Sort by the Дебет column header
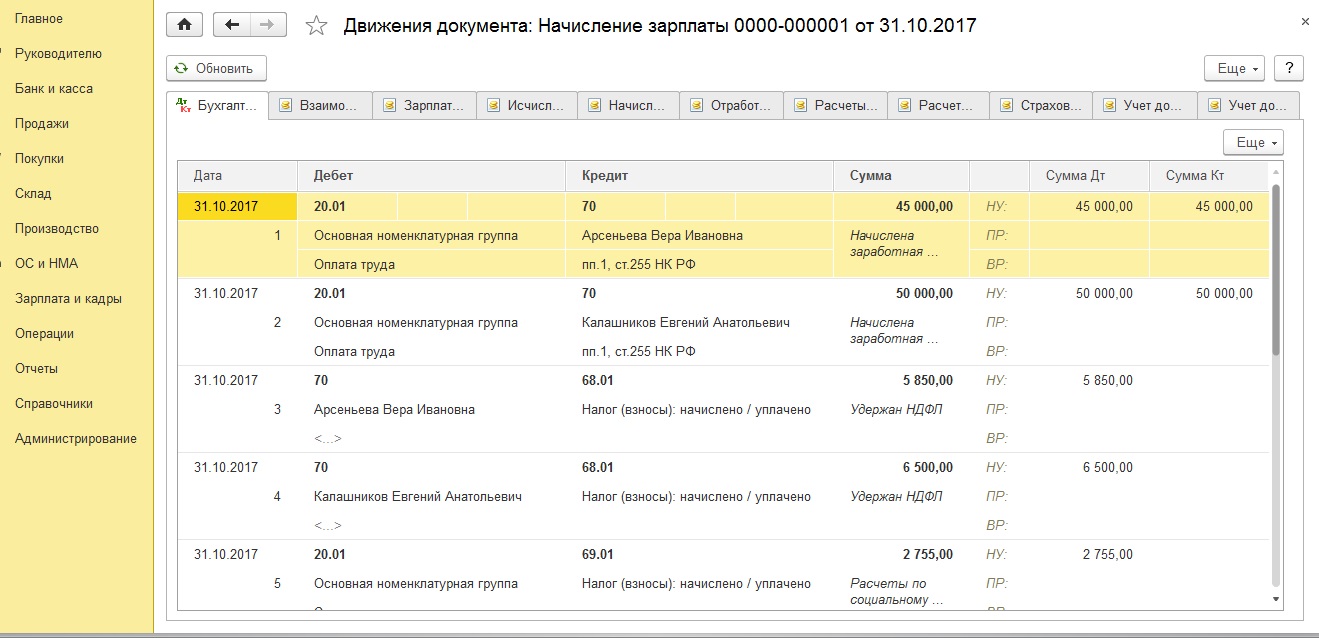The height and width of the screenshot is (638, 1319). pos(431,175)
